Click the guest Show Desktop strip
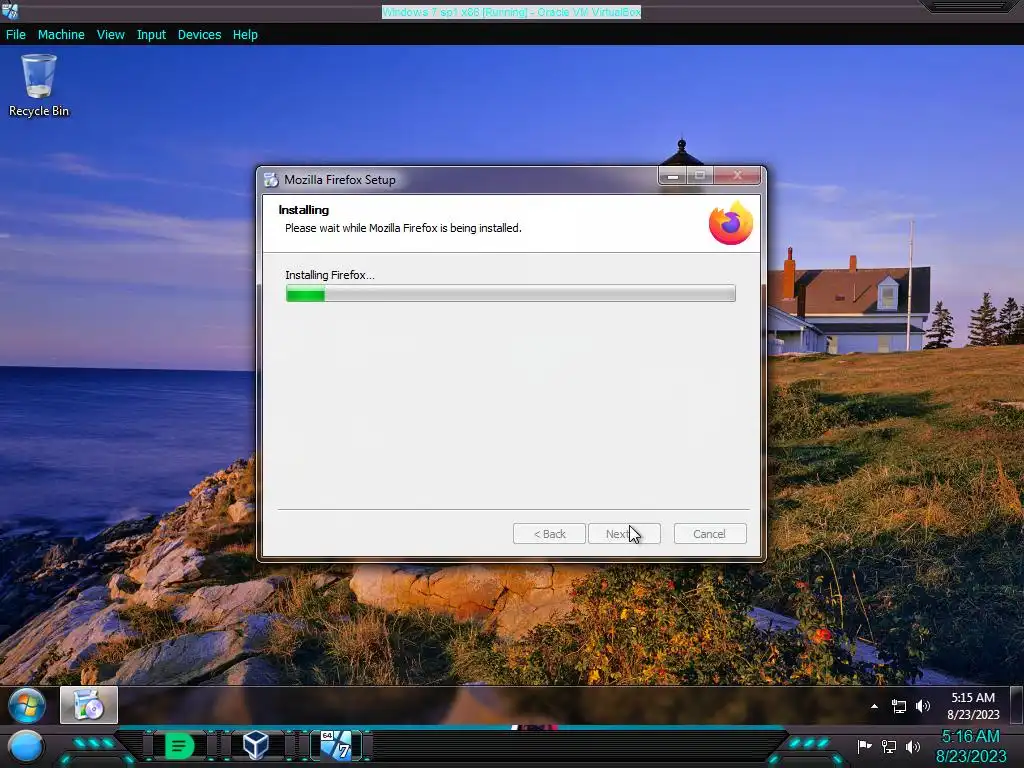Screen dimensions: 1024x768 (1016, 705)
